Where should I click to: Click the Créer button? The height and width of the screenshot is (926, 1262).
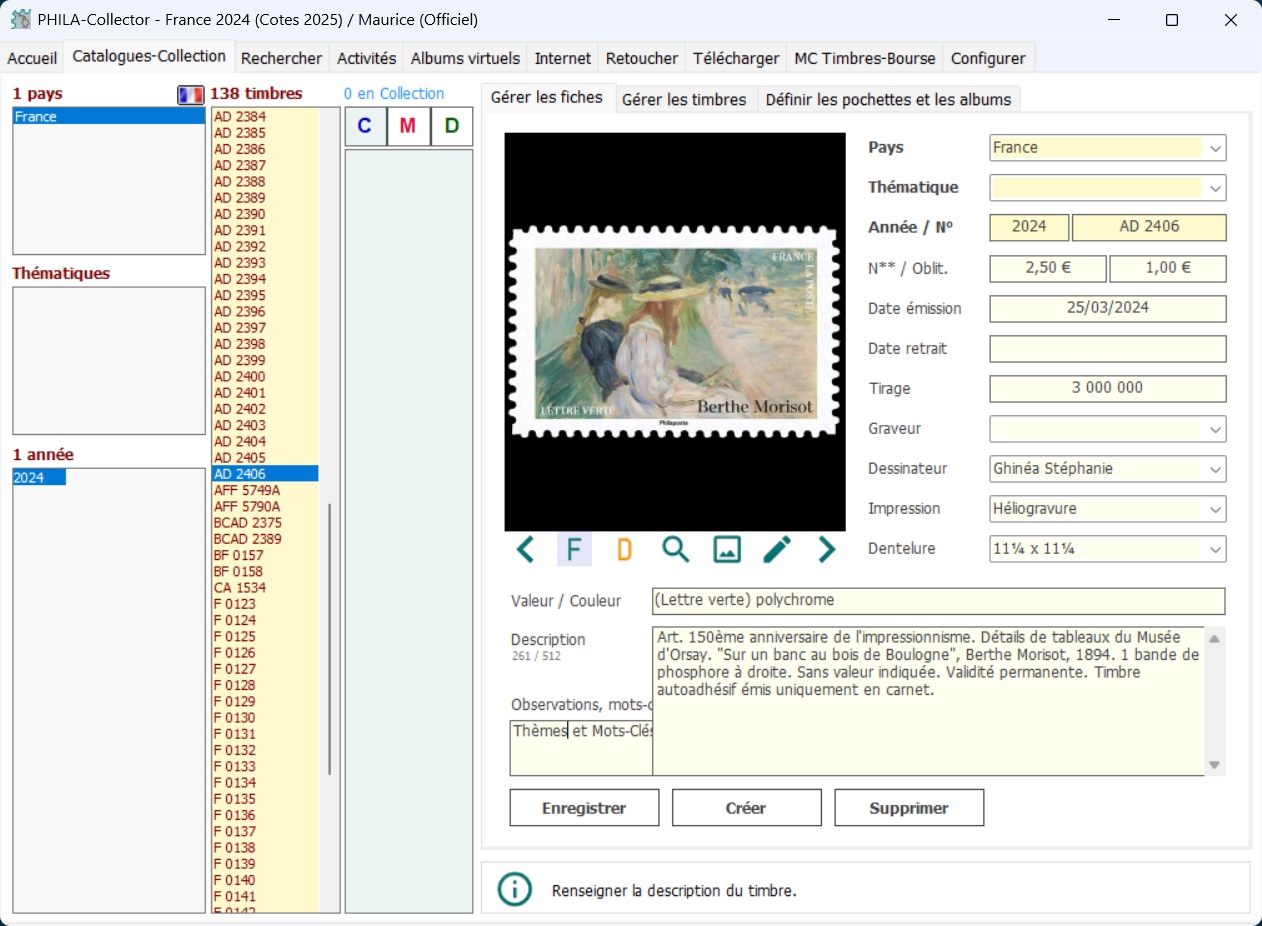click(746, 808)
